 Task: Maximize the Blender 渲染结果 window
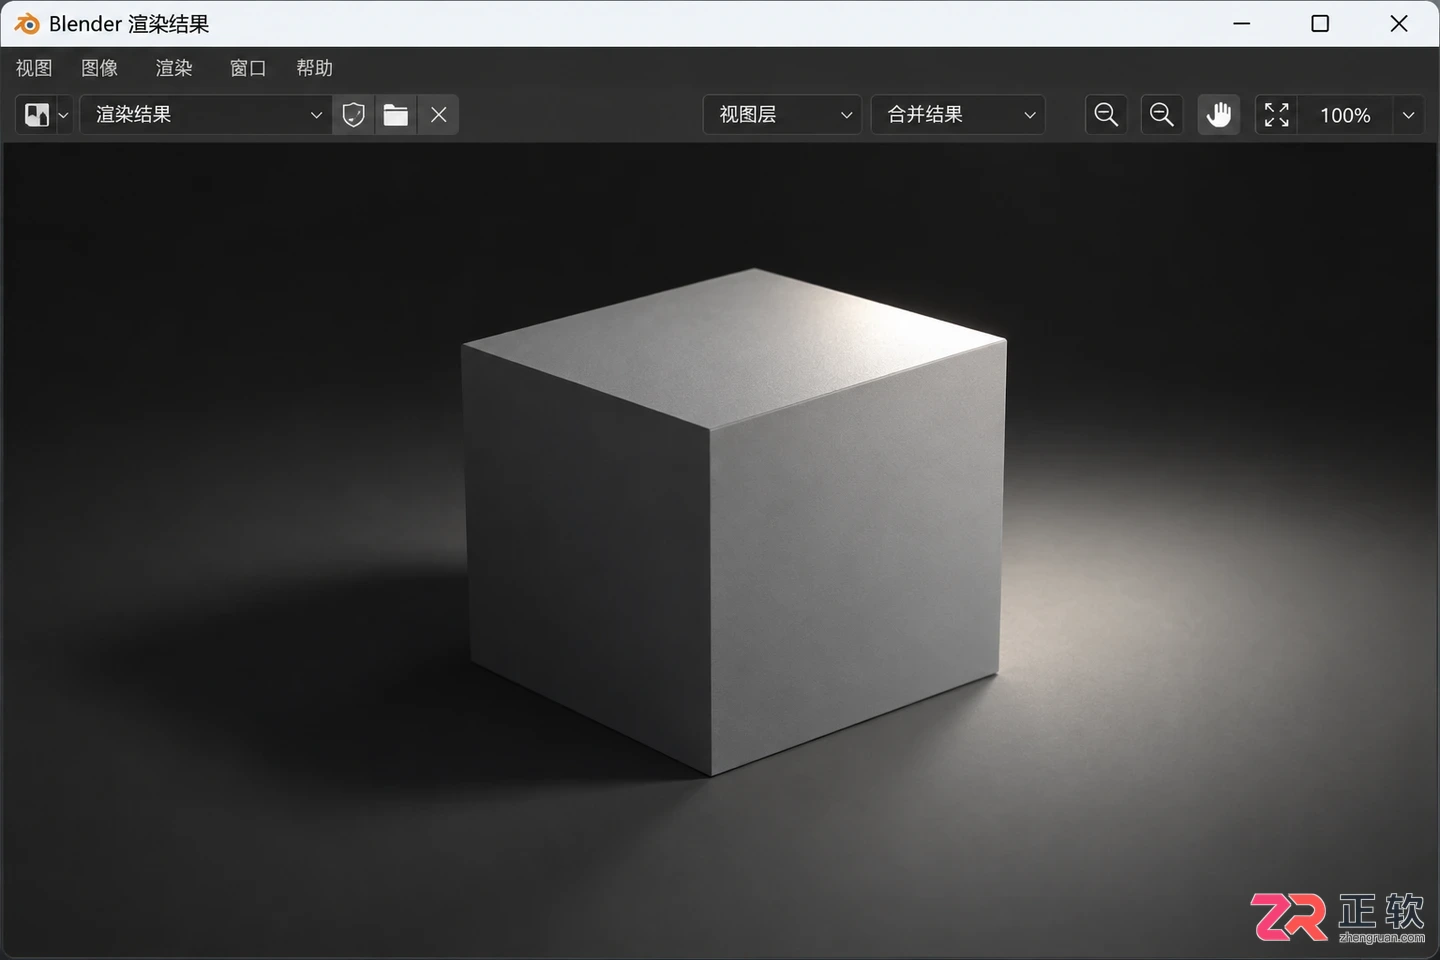(x=1320, y=23)
